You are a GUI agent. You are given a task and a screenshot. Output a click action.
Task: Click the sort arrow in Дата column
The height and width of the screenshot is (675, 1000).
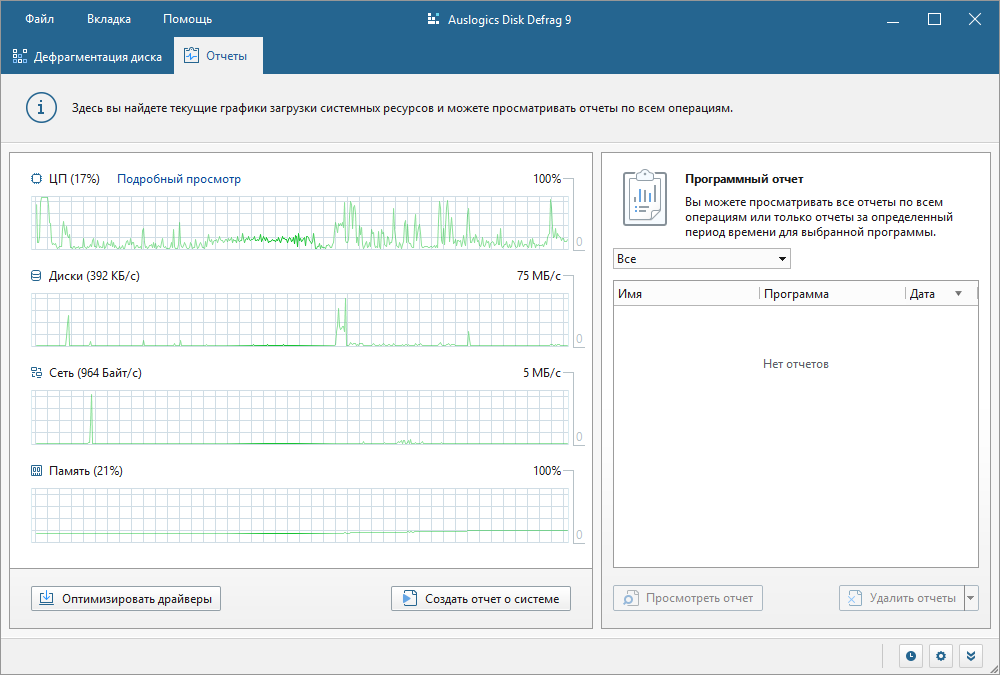[x=959, y=294]
